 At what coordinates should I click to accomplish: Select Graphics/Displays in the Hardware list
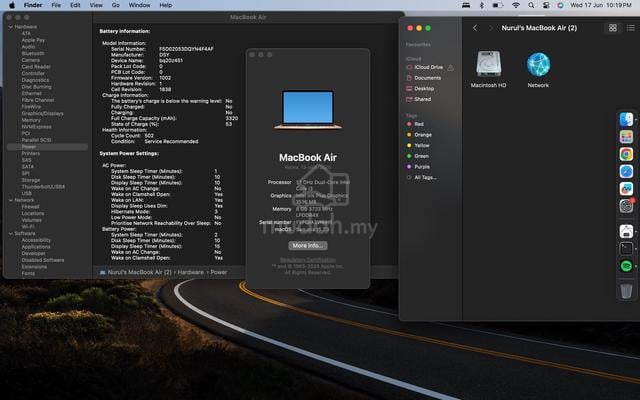42,113
